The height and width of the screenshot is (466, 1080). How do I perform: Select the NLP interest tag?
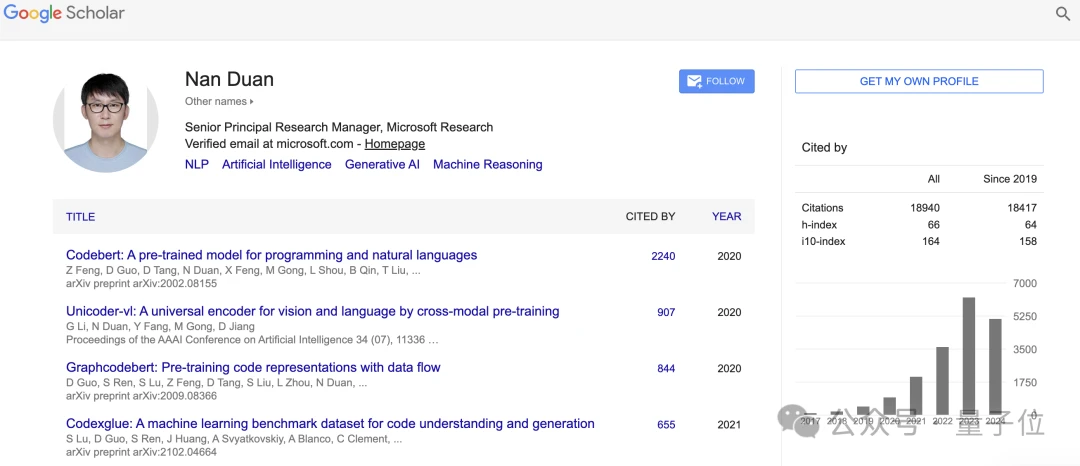pyautogui.click(x=197, y=165)
